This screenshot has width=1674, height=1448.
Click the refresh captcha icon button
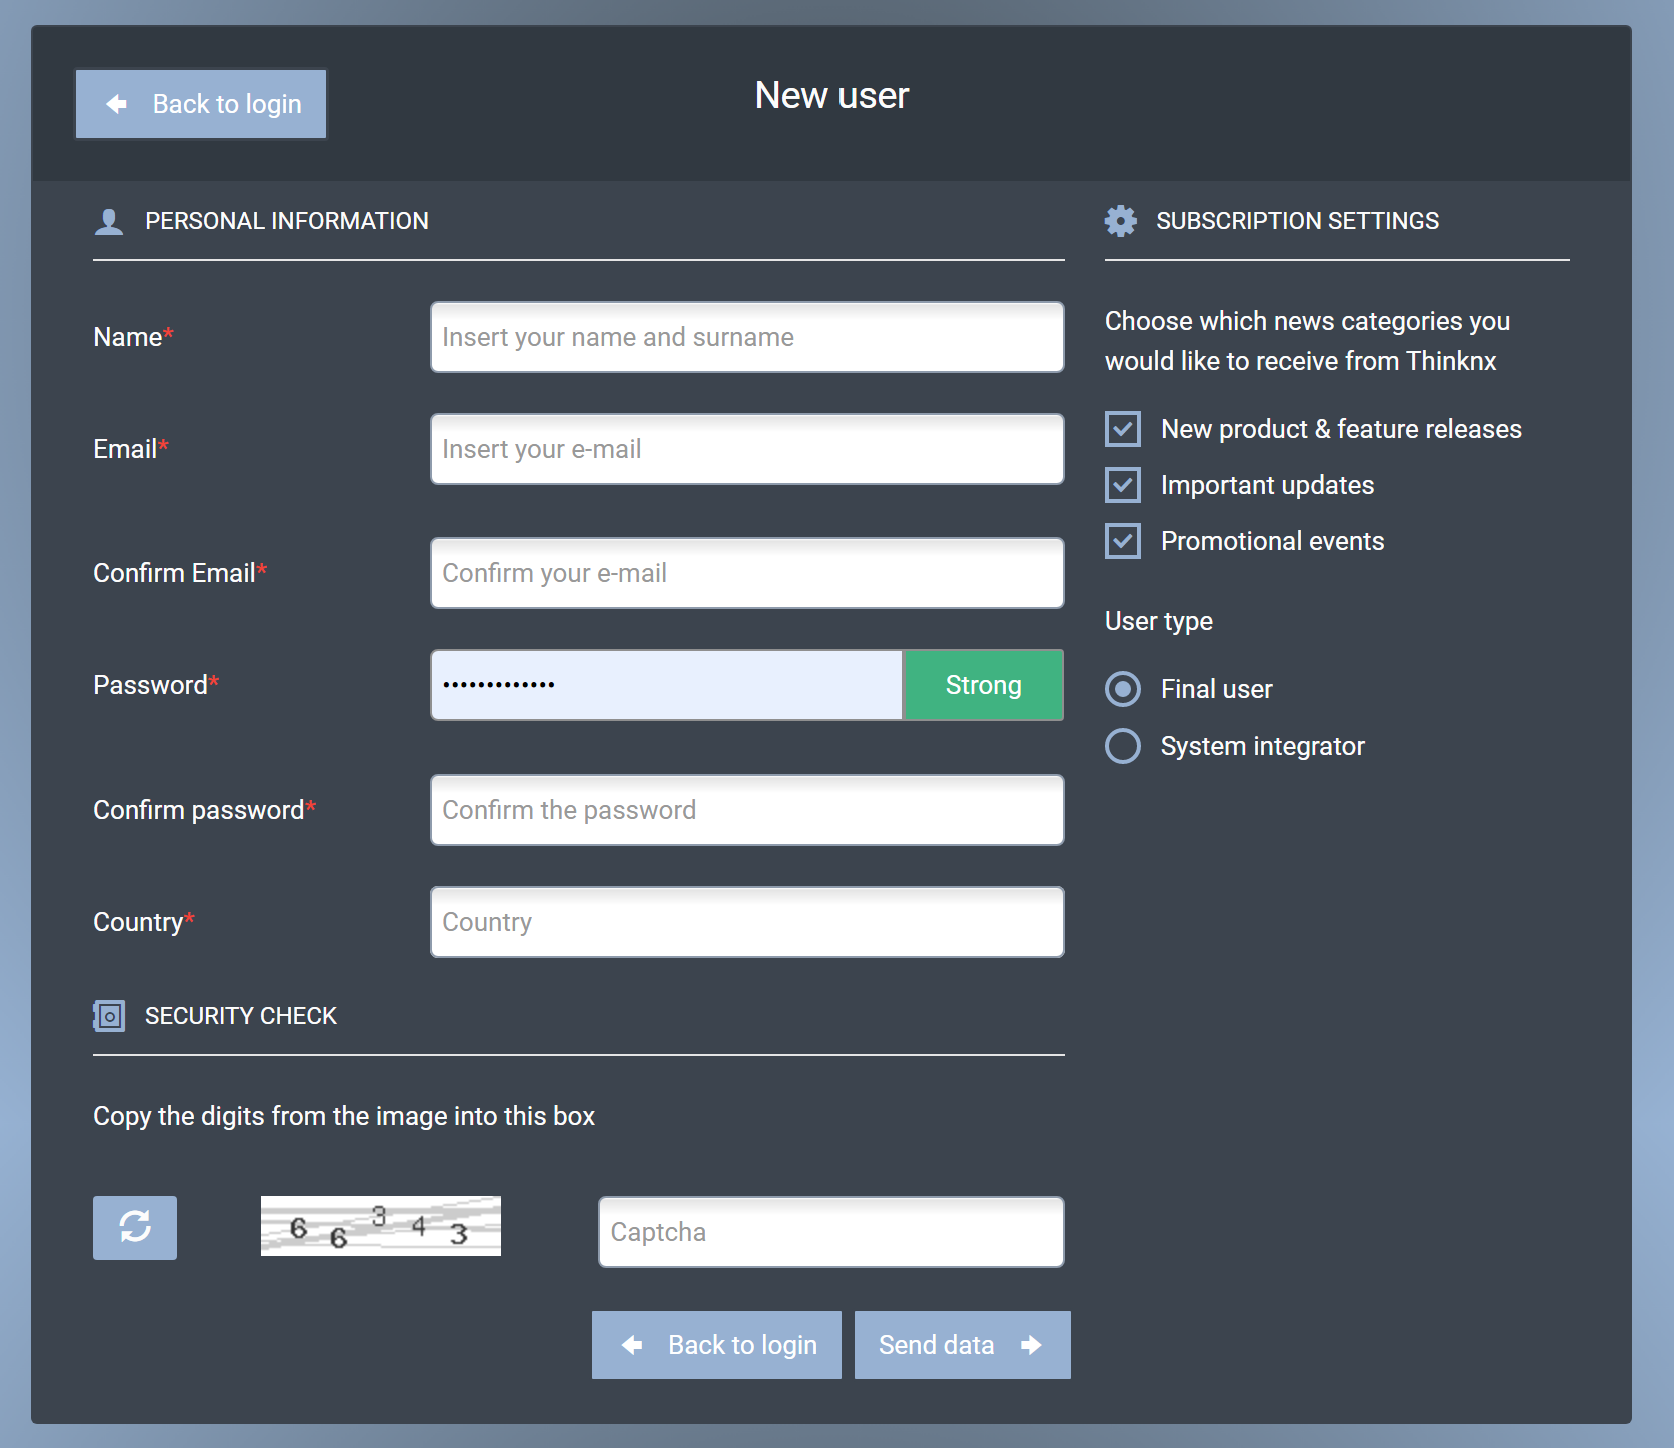point(135,1227)
